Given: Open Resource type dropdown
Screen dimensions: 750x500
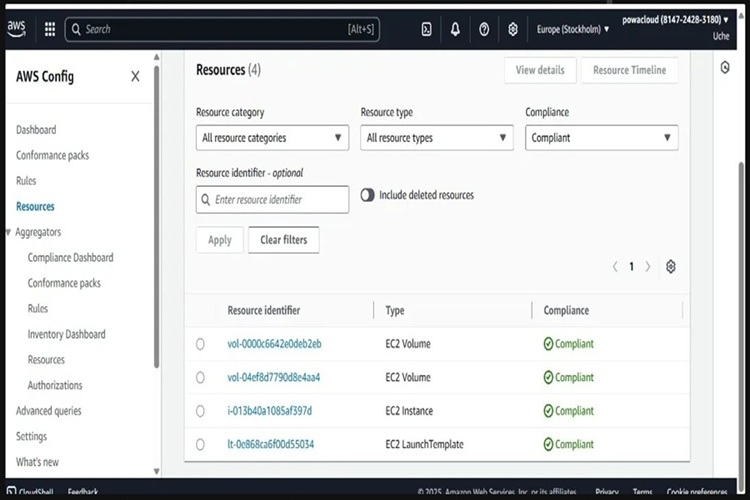Looking at the screenshot, I should [437, 138].
